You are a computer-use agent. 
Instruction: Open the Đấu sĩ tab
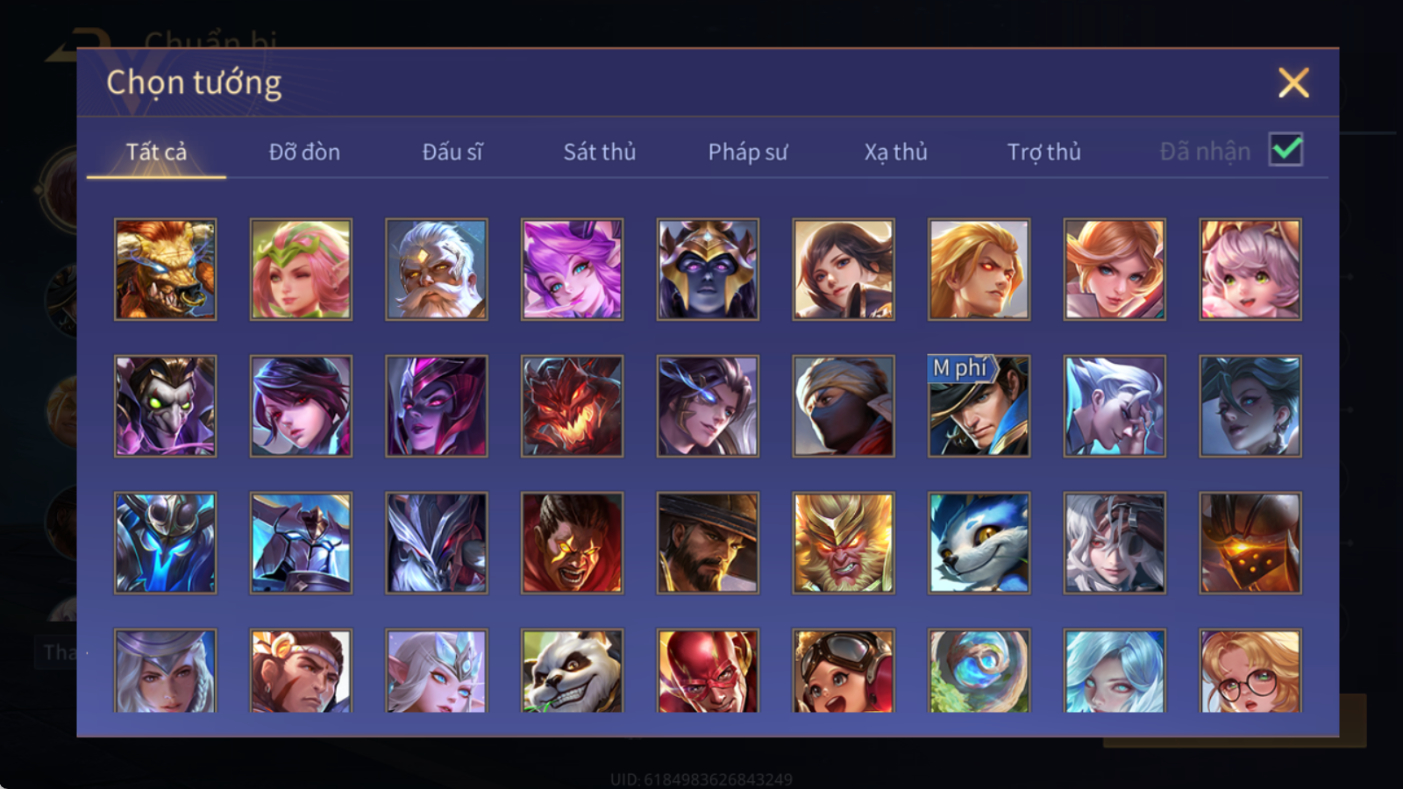(452, 152)
